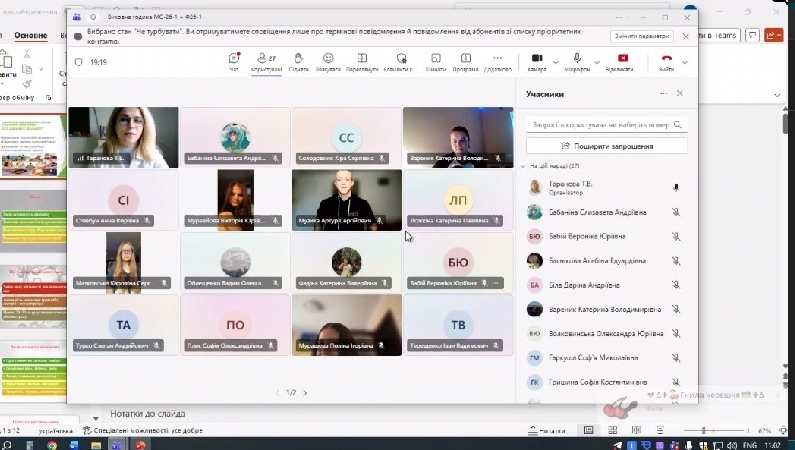Open more actions (Додатково) in meeting toolbar
Viewport: 795px width, 450px height.
click(497, 62)
